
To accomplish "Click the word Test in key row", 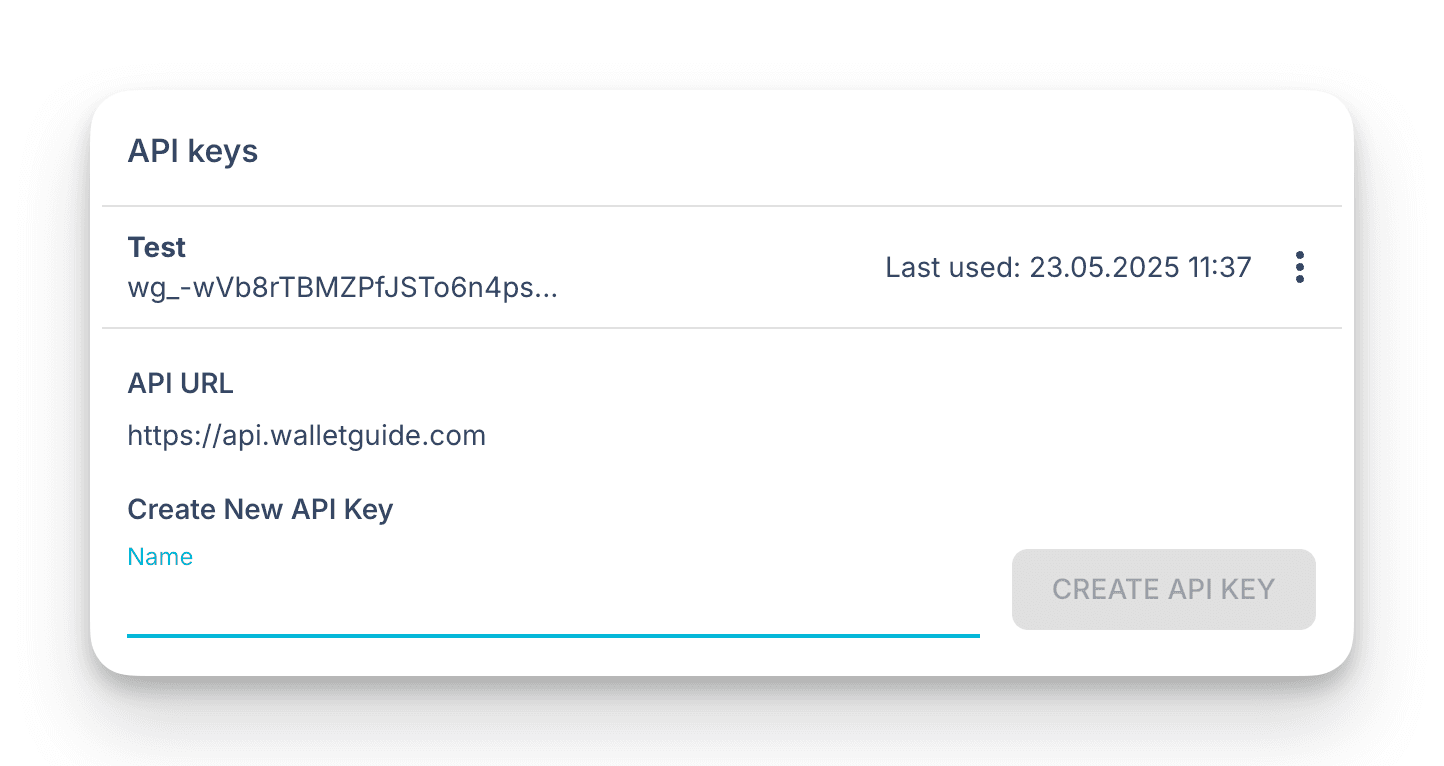I will coord(157,247).
